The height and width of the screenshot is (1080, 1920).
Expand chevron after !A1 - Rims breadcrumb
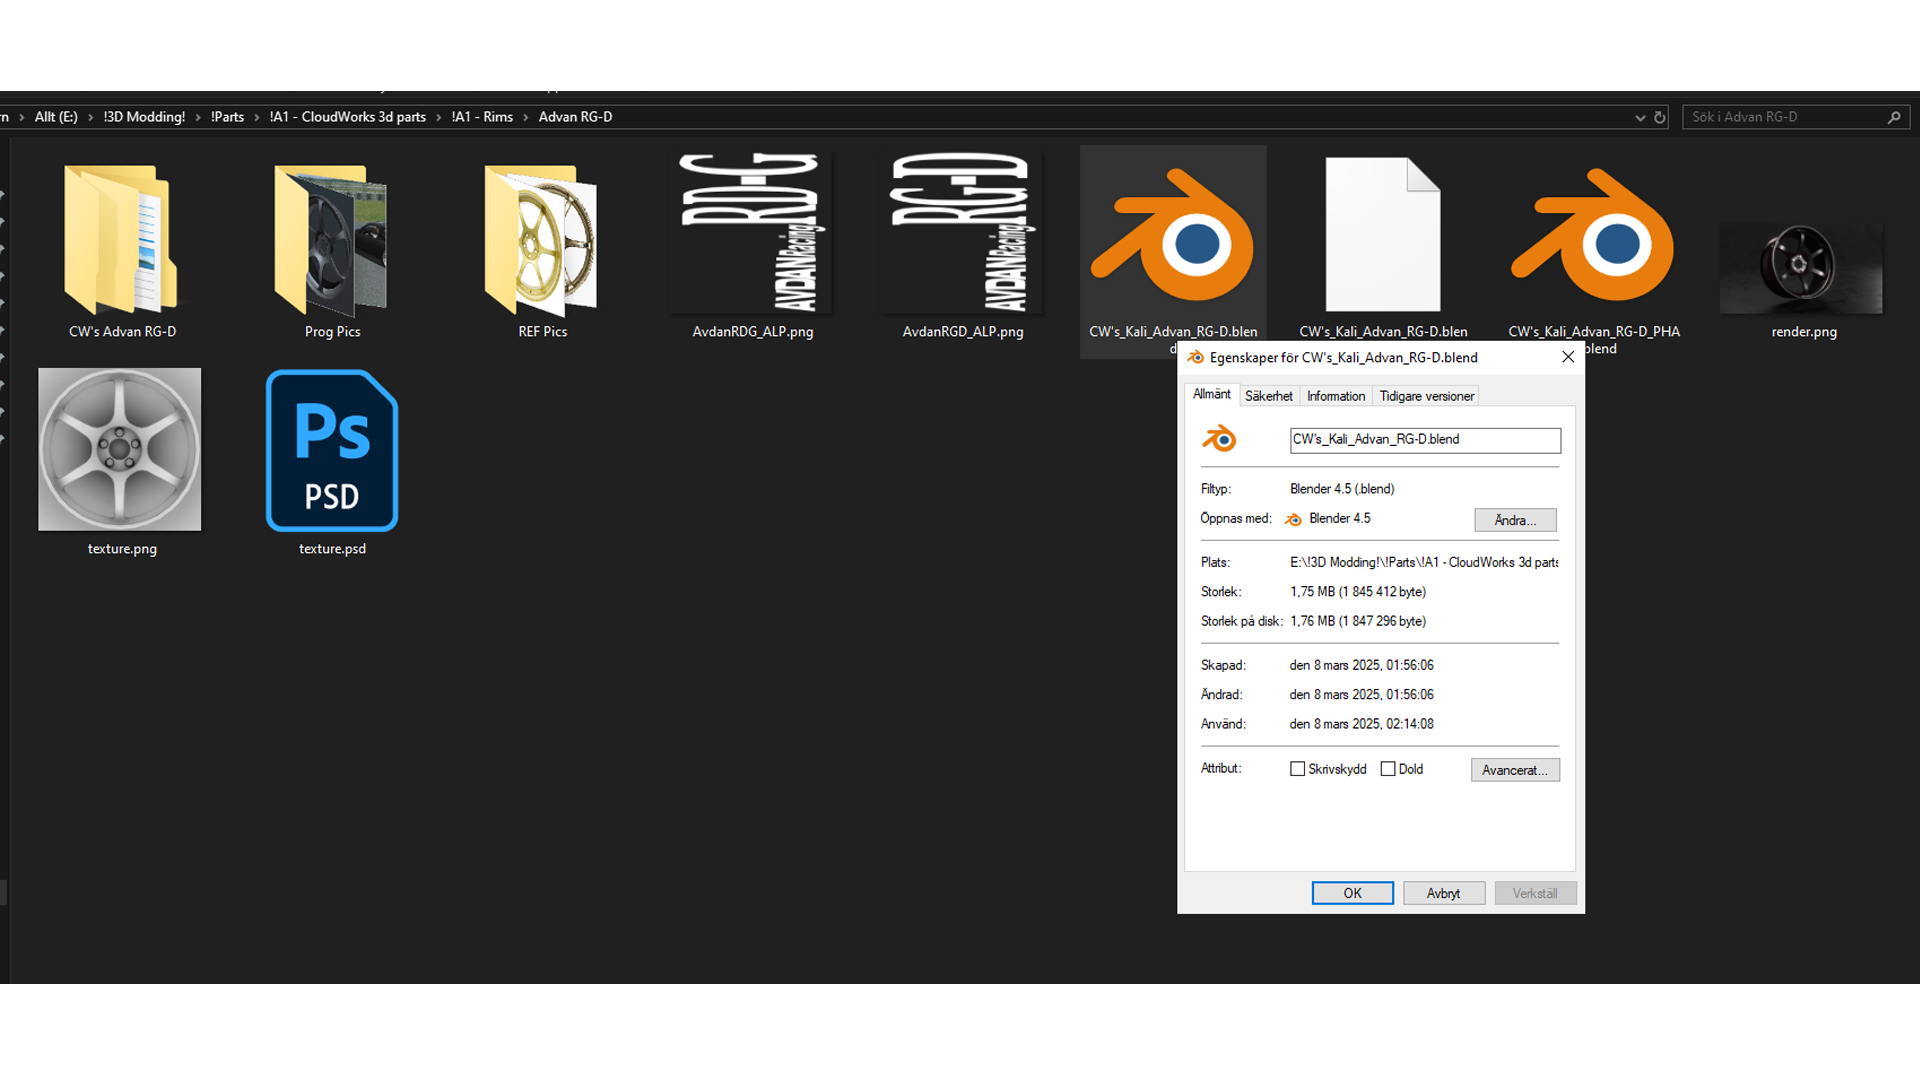click(x=526, y=117)
